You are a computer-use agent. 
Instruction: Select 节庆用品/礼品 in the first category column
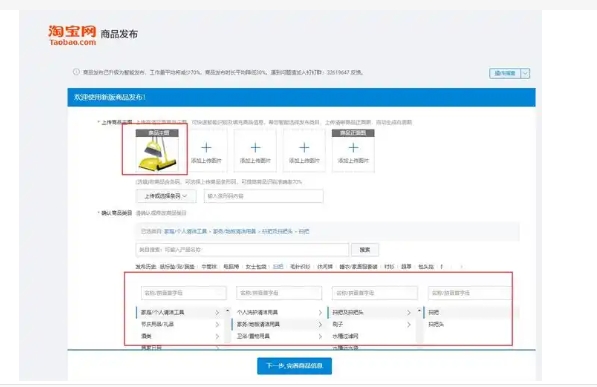157,324
